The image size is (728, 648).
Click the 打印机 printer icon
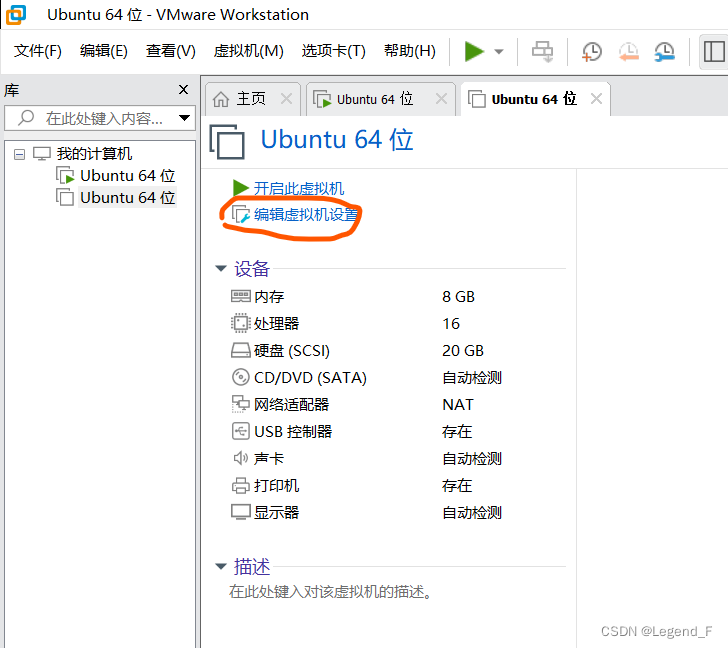pos(240,486)
